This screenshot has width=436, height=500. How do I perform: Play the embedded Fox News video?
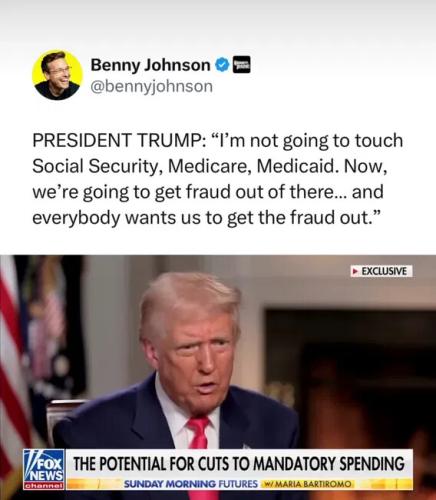[218, 377]
